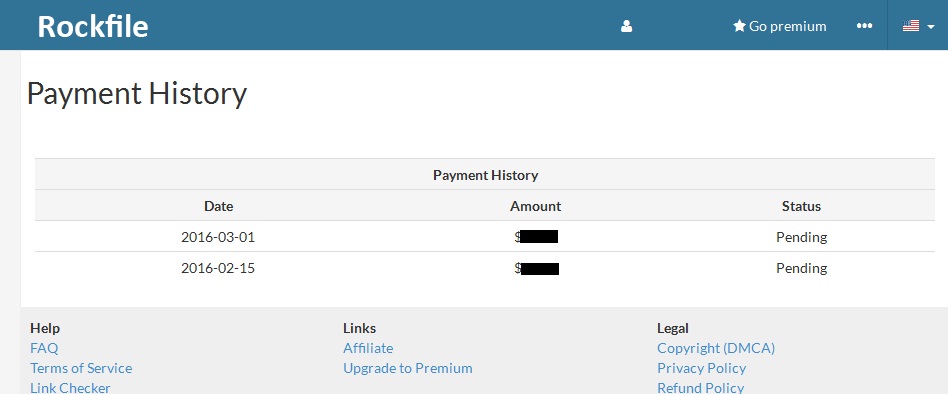This screenshot has height=394, width=948.
Task: Open Copyright (DMCA) page
Action: 716,348
